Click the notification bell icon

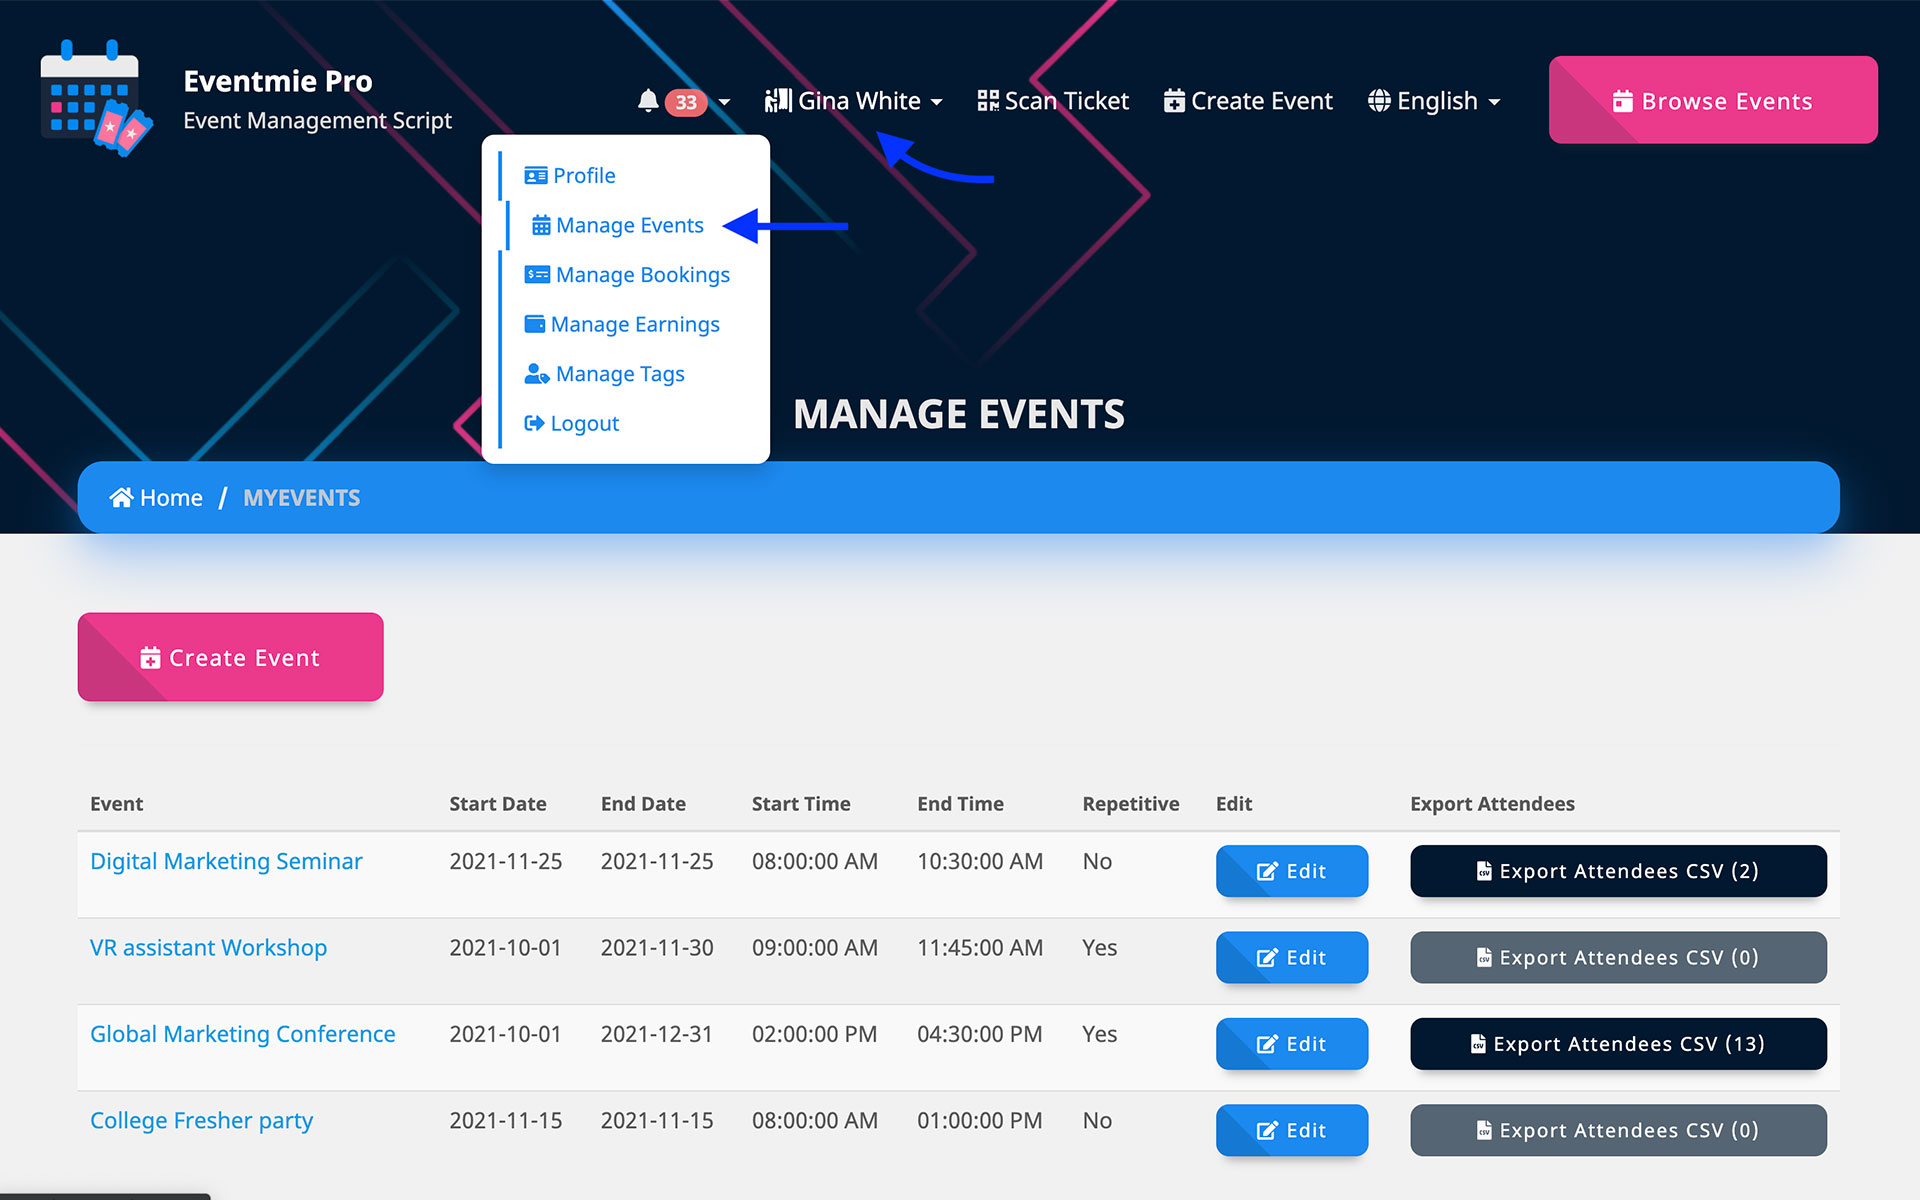pyautogui.click(x=648, y=101)
